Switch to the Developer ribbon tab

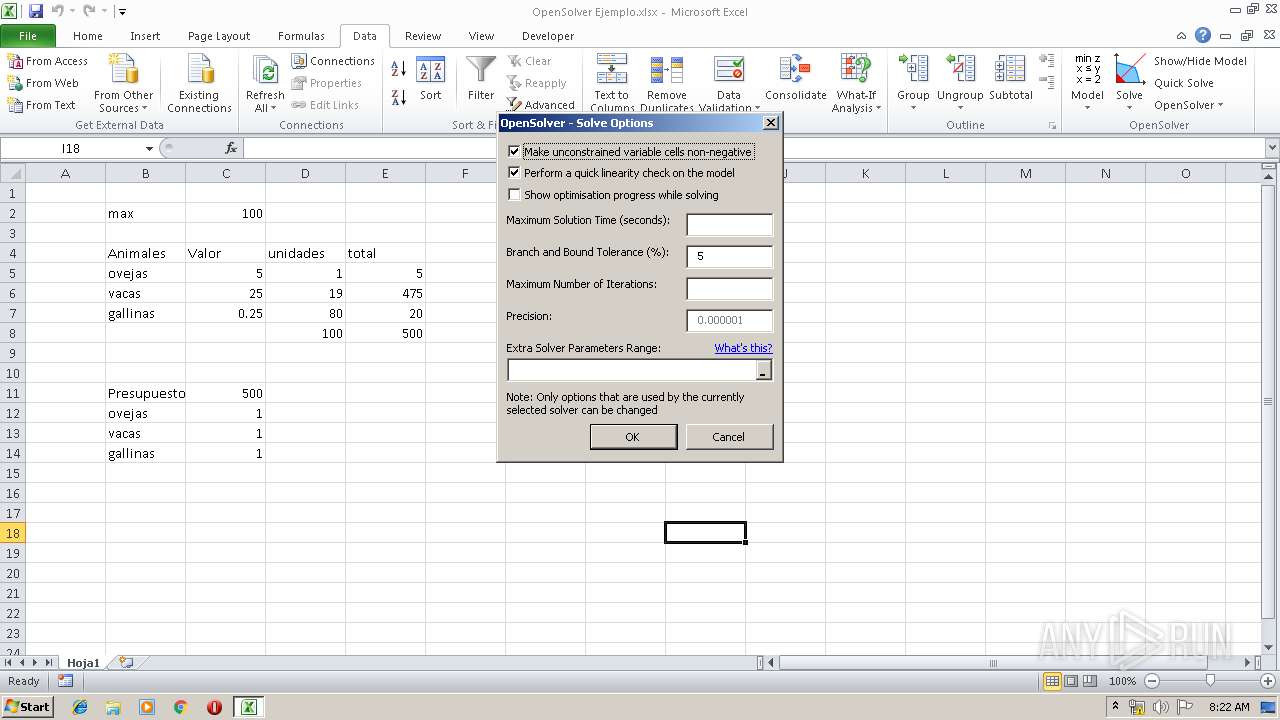tap(548, 35)
